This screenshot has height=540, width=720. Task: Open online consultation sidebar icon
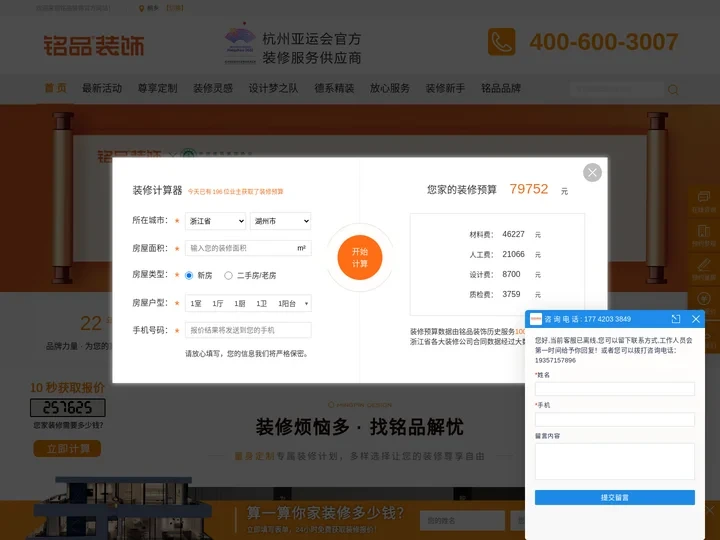click(x=703, y=202)
